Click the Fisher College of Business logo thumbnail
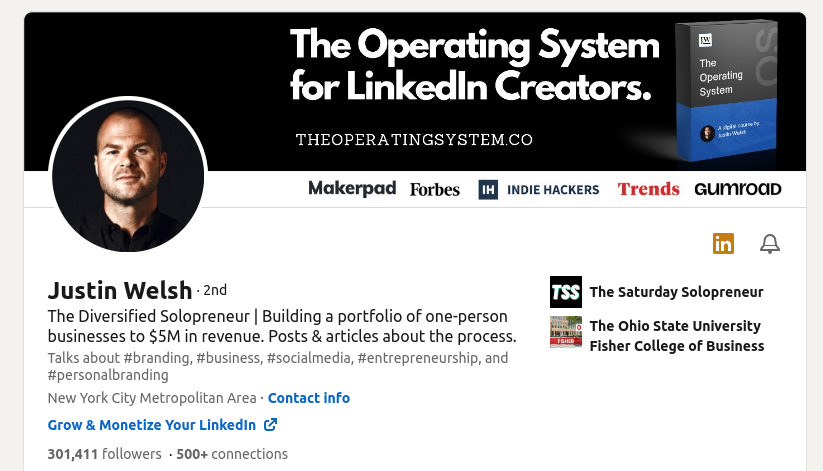The height and width of the screenshot is (471, 823). point(566,332)
